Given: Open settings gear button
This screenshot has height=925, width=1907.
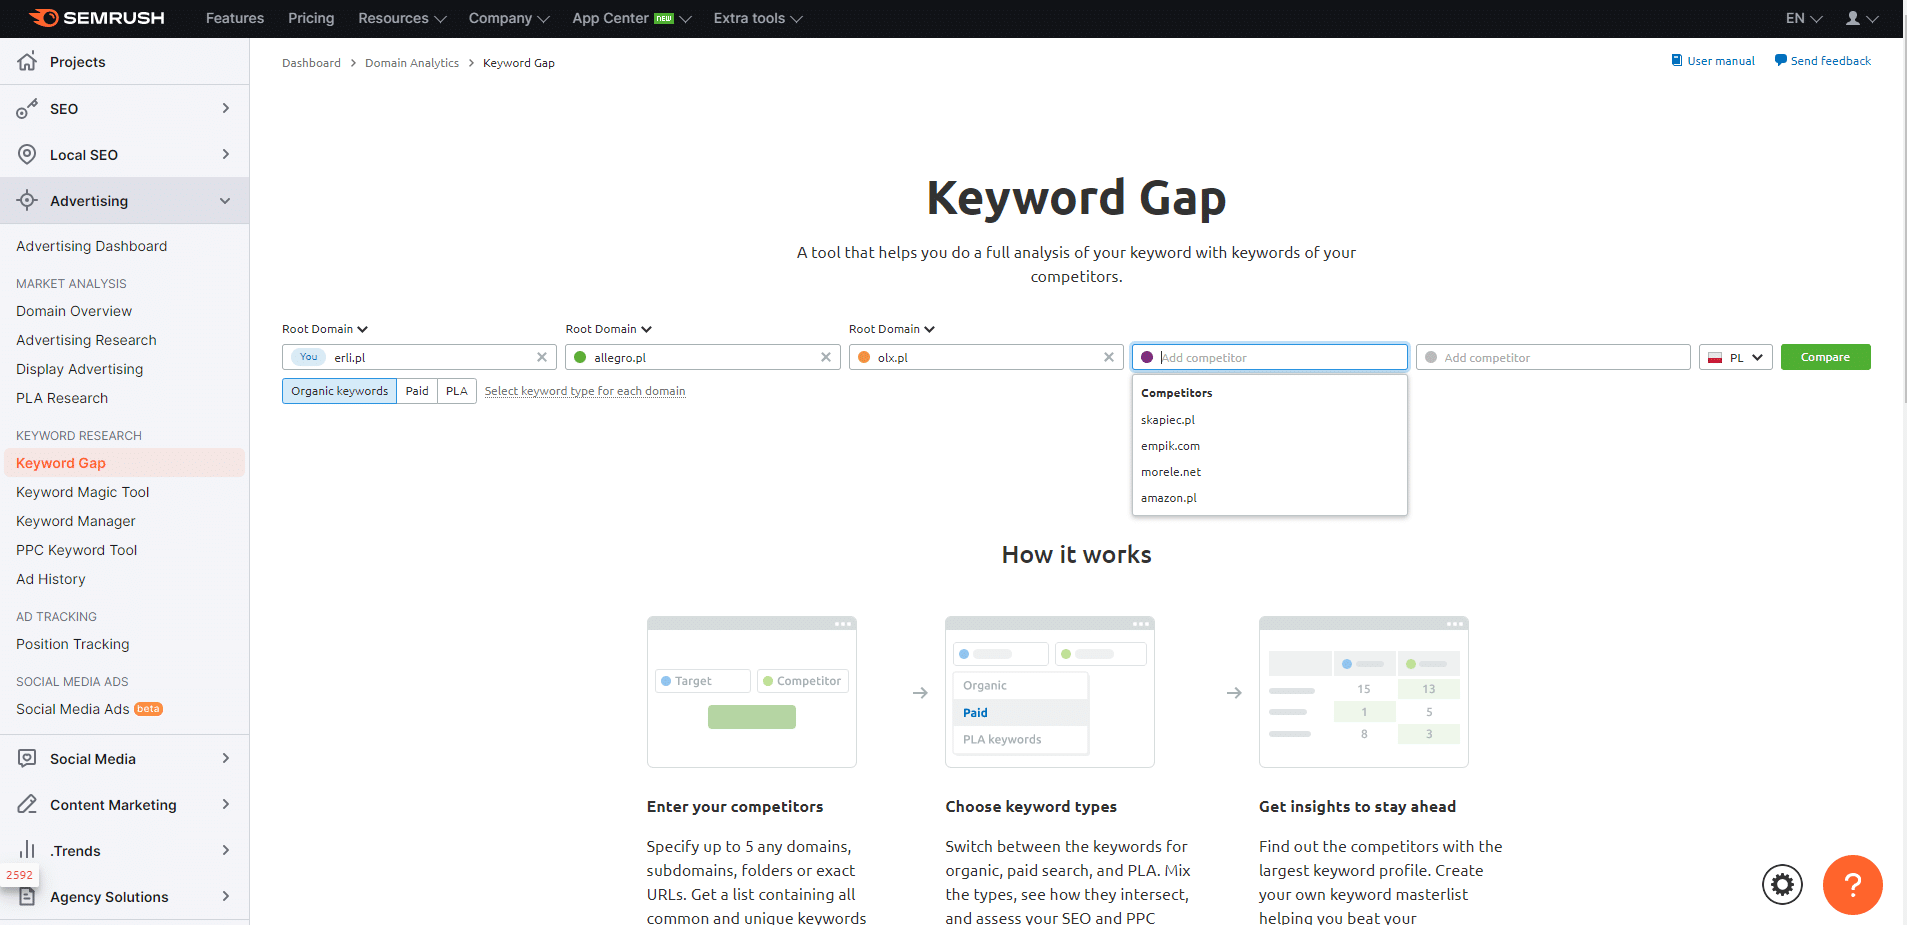Looking at the screenshot, I should click(1782, 885).
